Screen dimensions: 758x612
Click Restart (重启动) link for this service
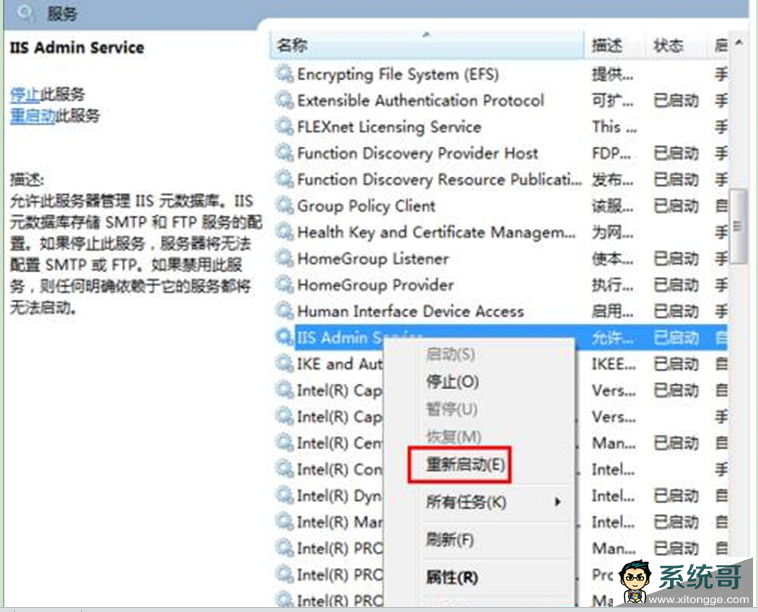32,116
